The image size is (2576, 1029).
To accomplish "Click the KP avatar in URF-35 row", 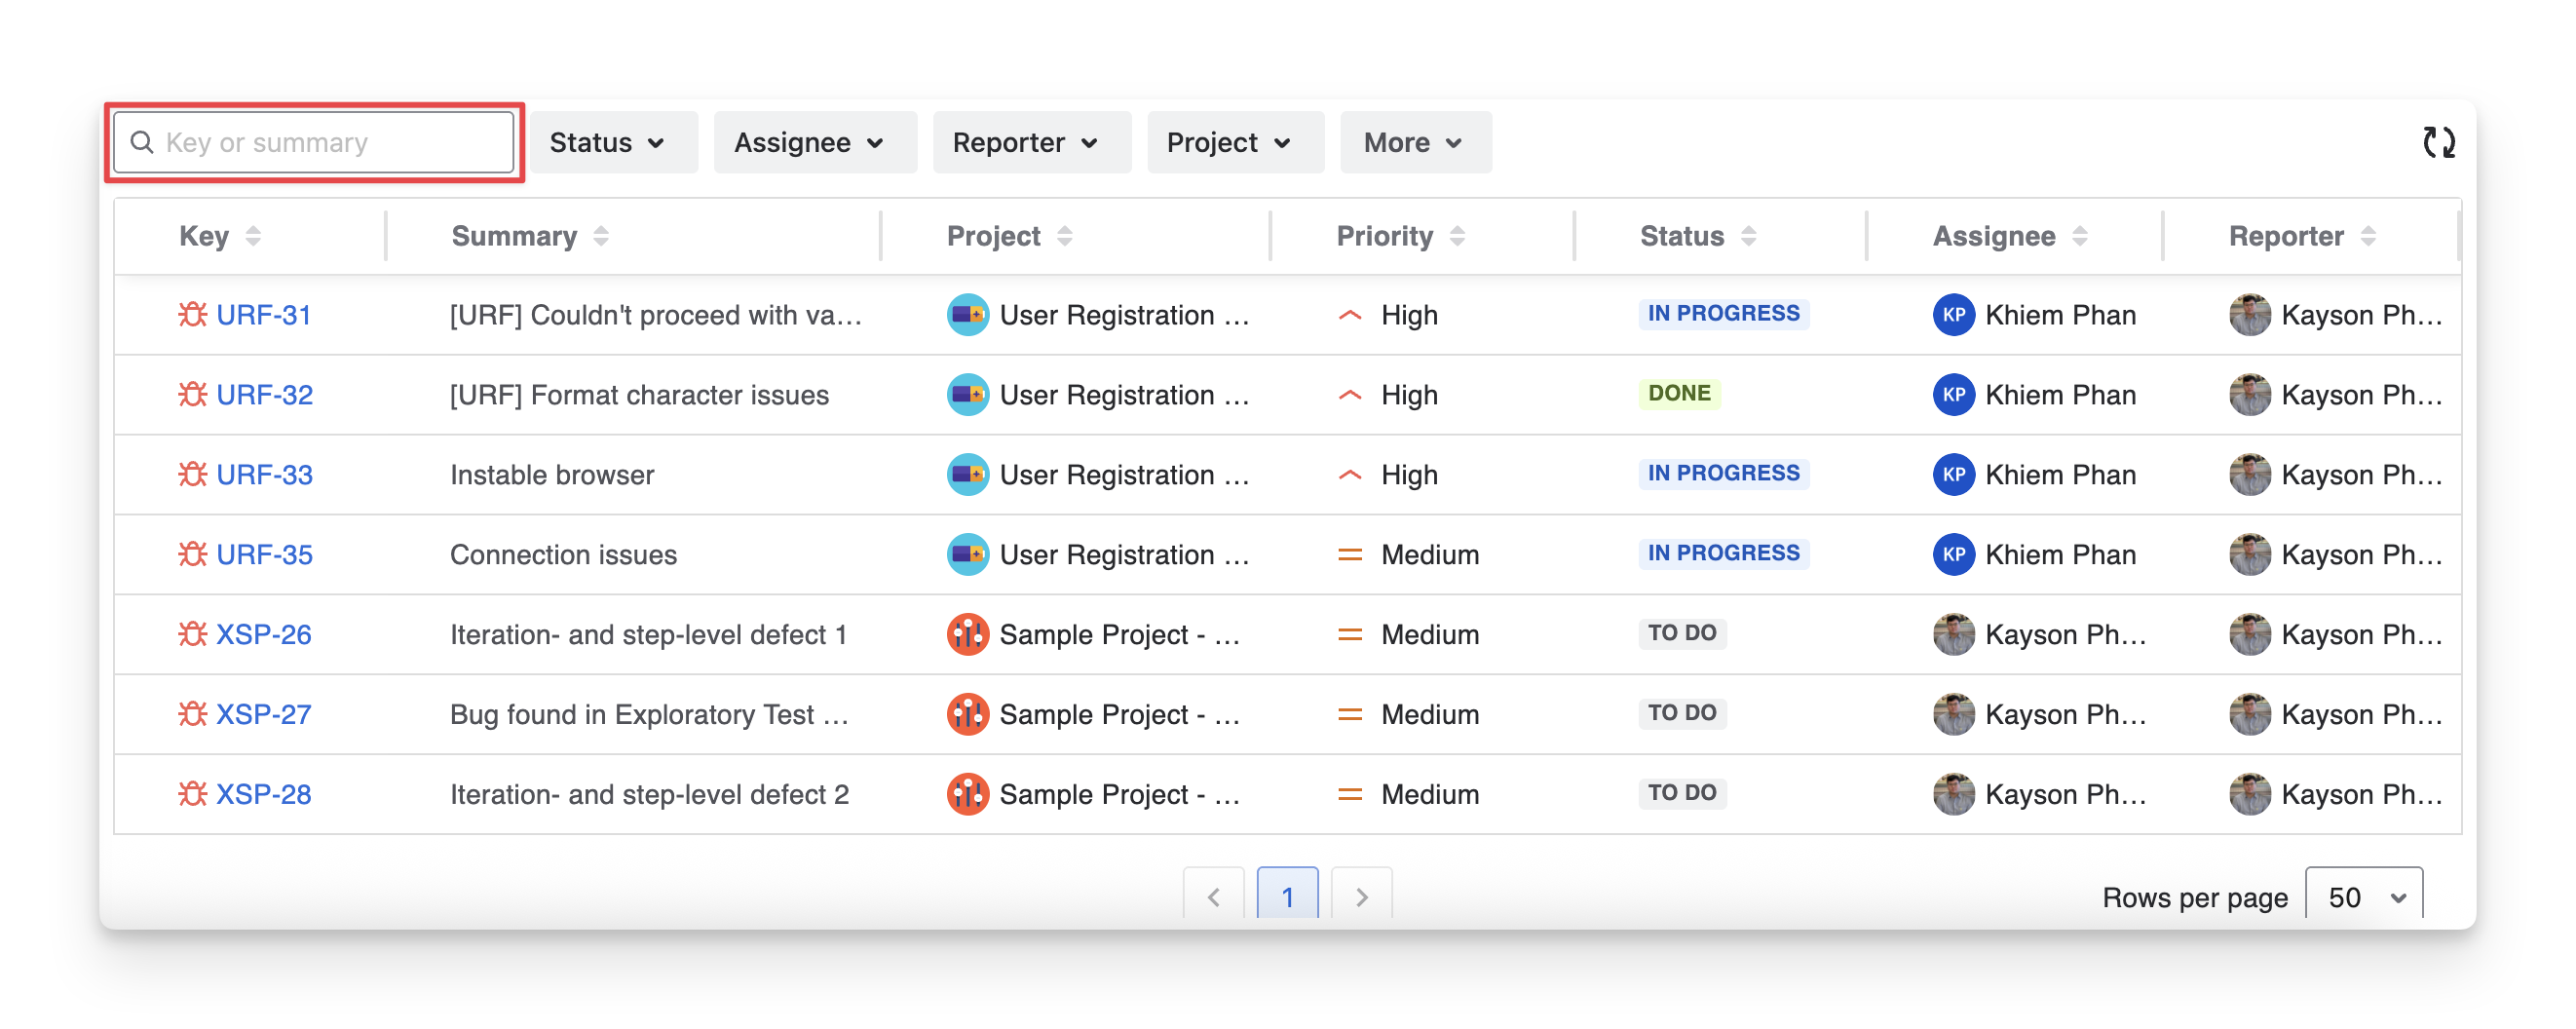I will coord(1953,555).
